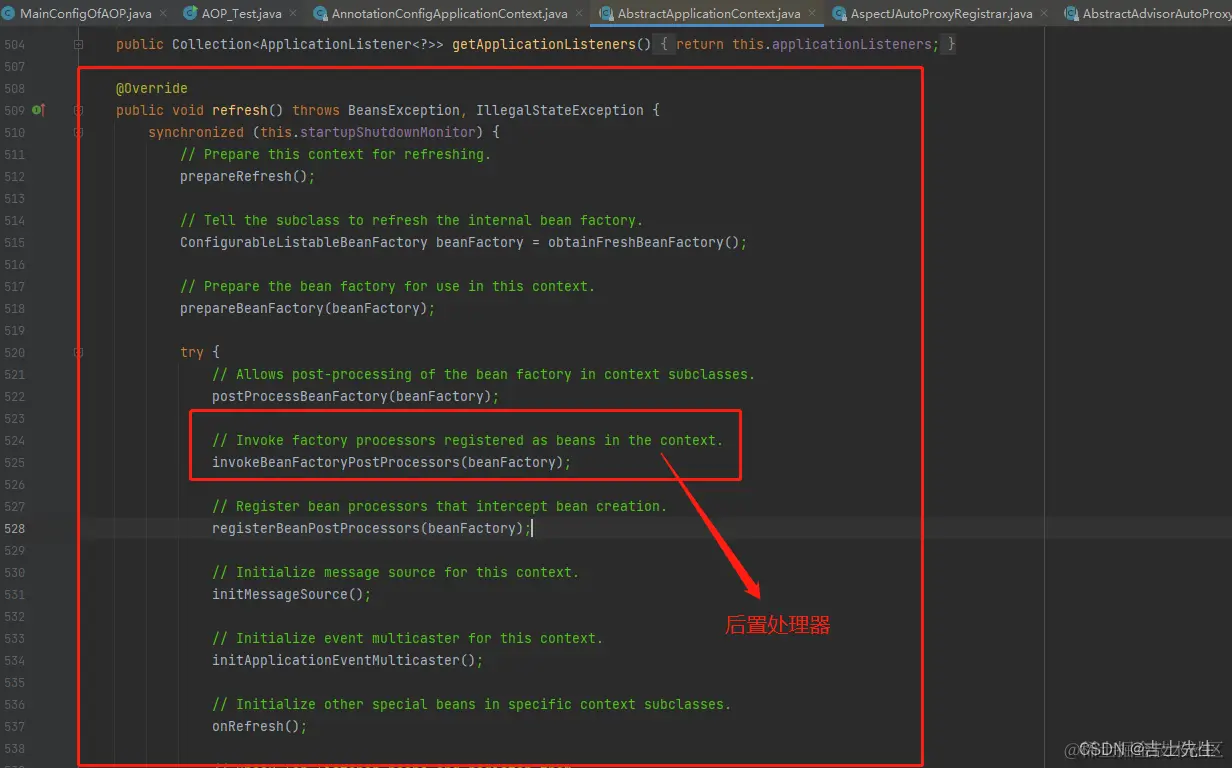1232x768 pixels.
Task: Click the refresh method name
Action: click(x=240, y=110)
